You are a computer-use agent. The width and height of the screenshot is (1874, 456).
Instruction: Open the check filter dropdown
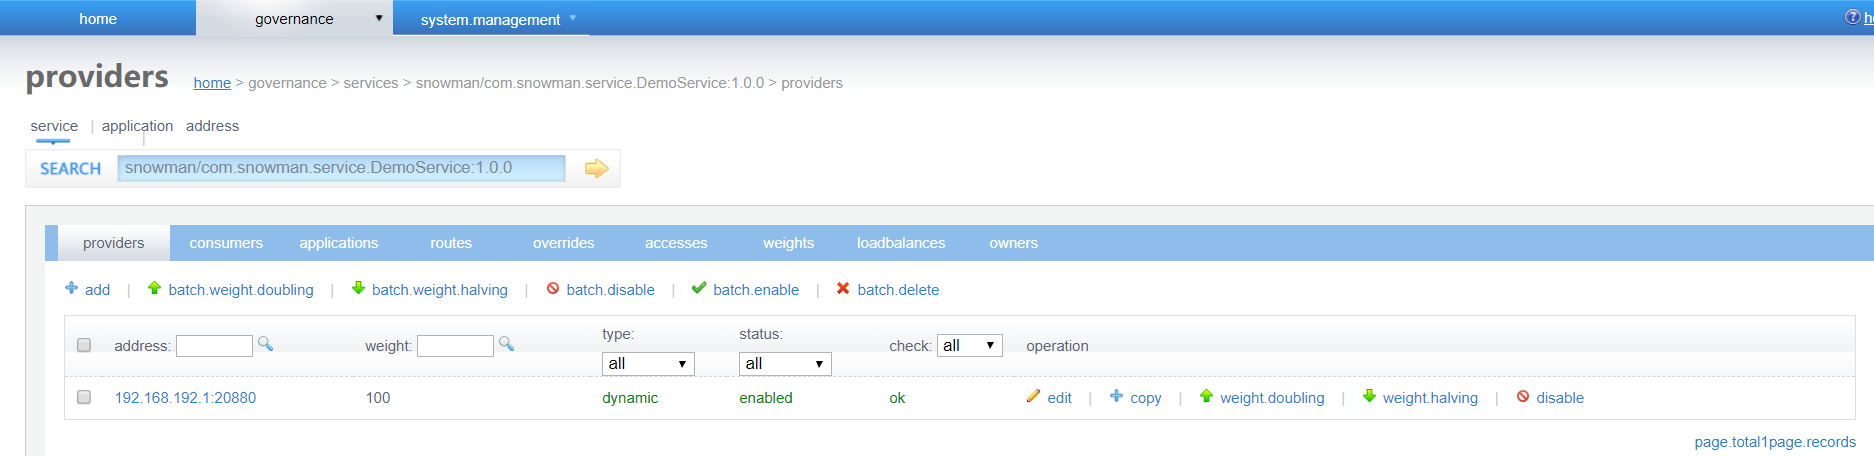[969, 345]
